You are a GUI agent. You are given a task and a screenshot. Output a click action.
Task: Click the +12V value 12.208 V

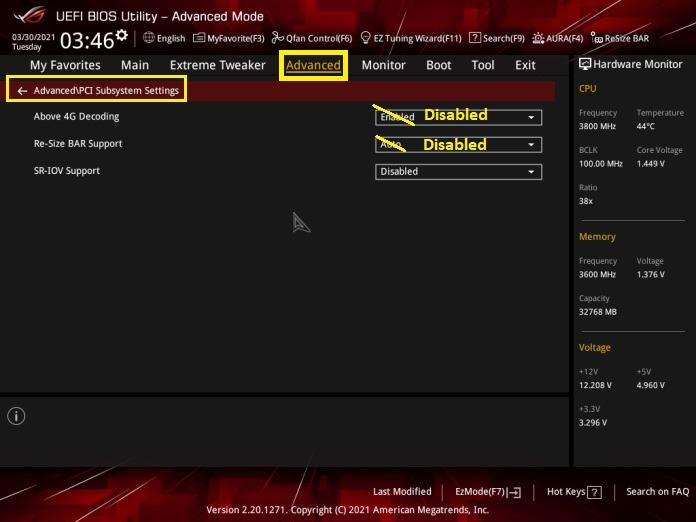tap(595, 385)
